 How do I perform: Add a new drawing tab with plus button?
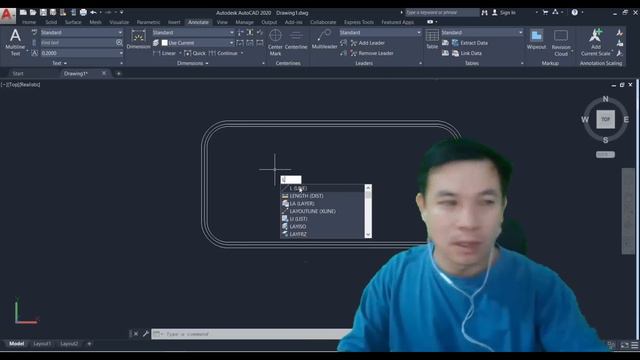[119, 73]
